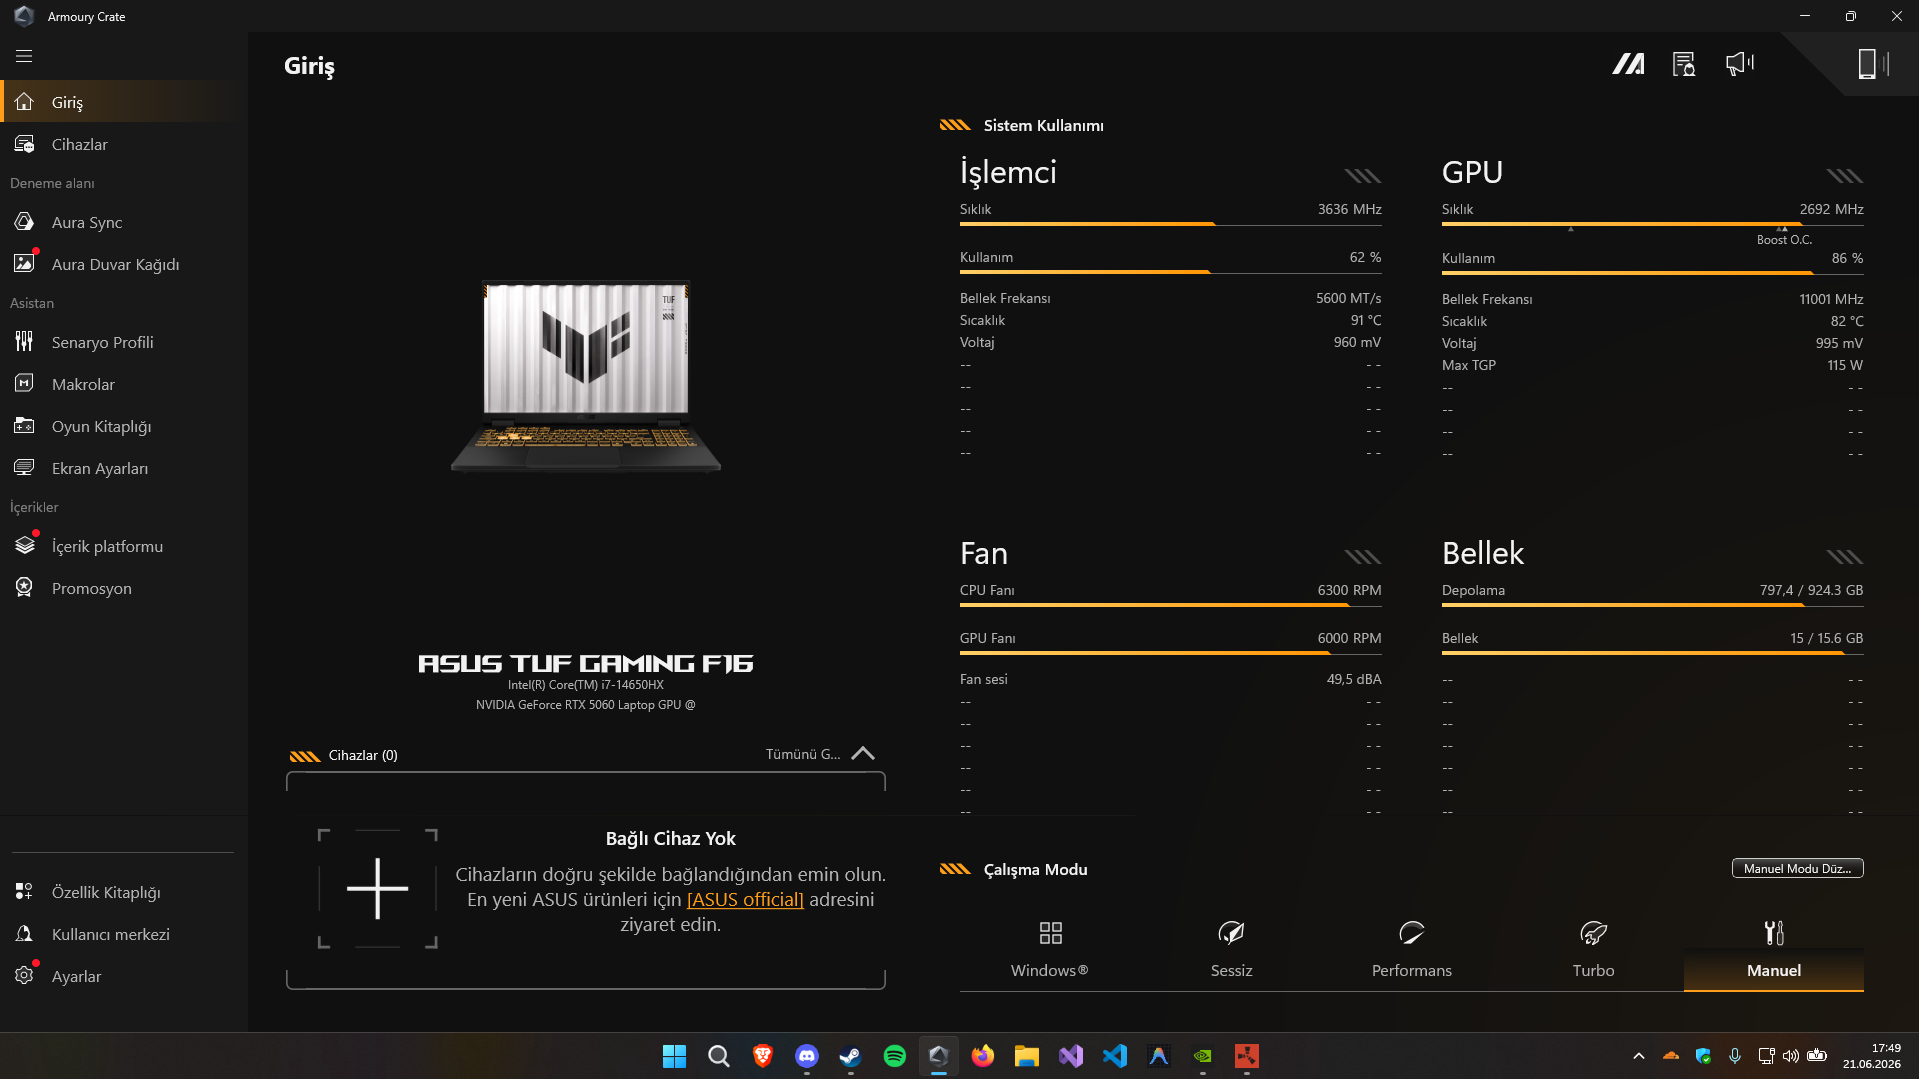The image size is (1919, 1079).
Task: Open Makrolar page
Action: tap(124, 384)
